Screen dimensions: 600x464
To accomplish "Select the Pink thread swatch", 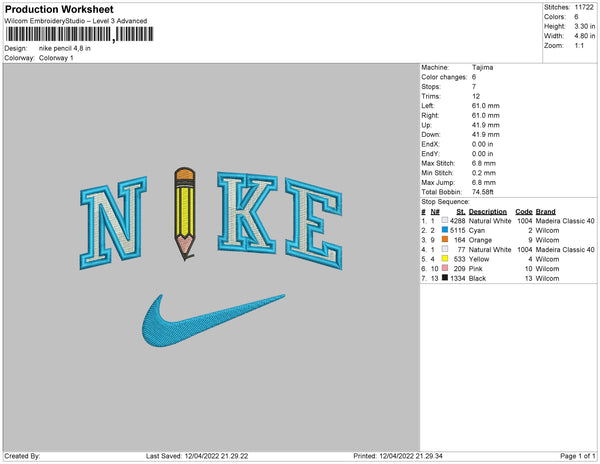I will pos(445,268).
